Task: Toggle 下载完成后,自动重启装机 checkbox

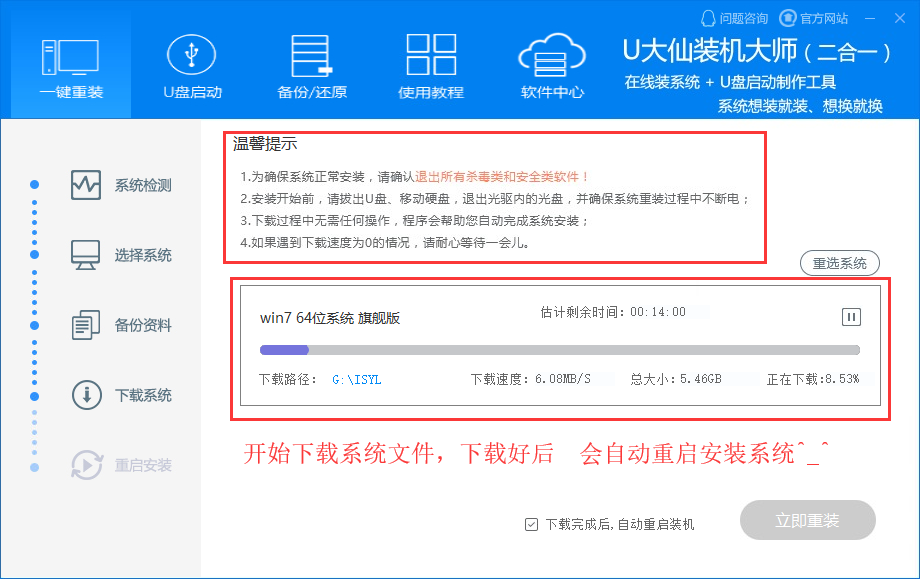Action: 531,524
